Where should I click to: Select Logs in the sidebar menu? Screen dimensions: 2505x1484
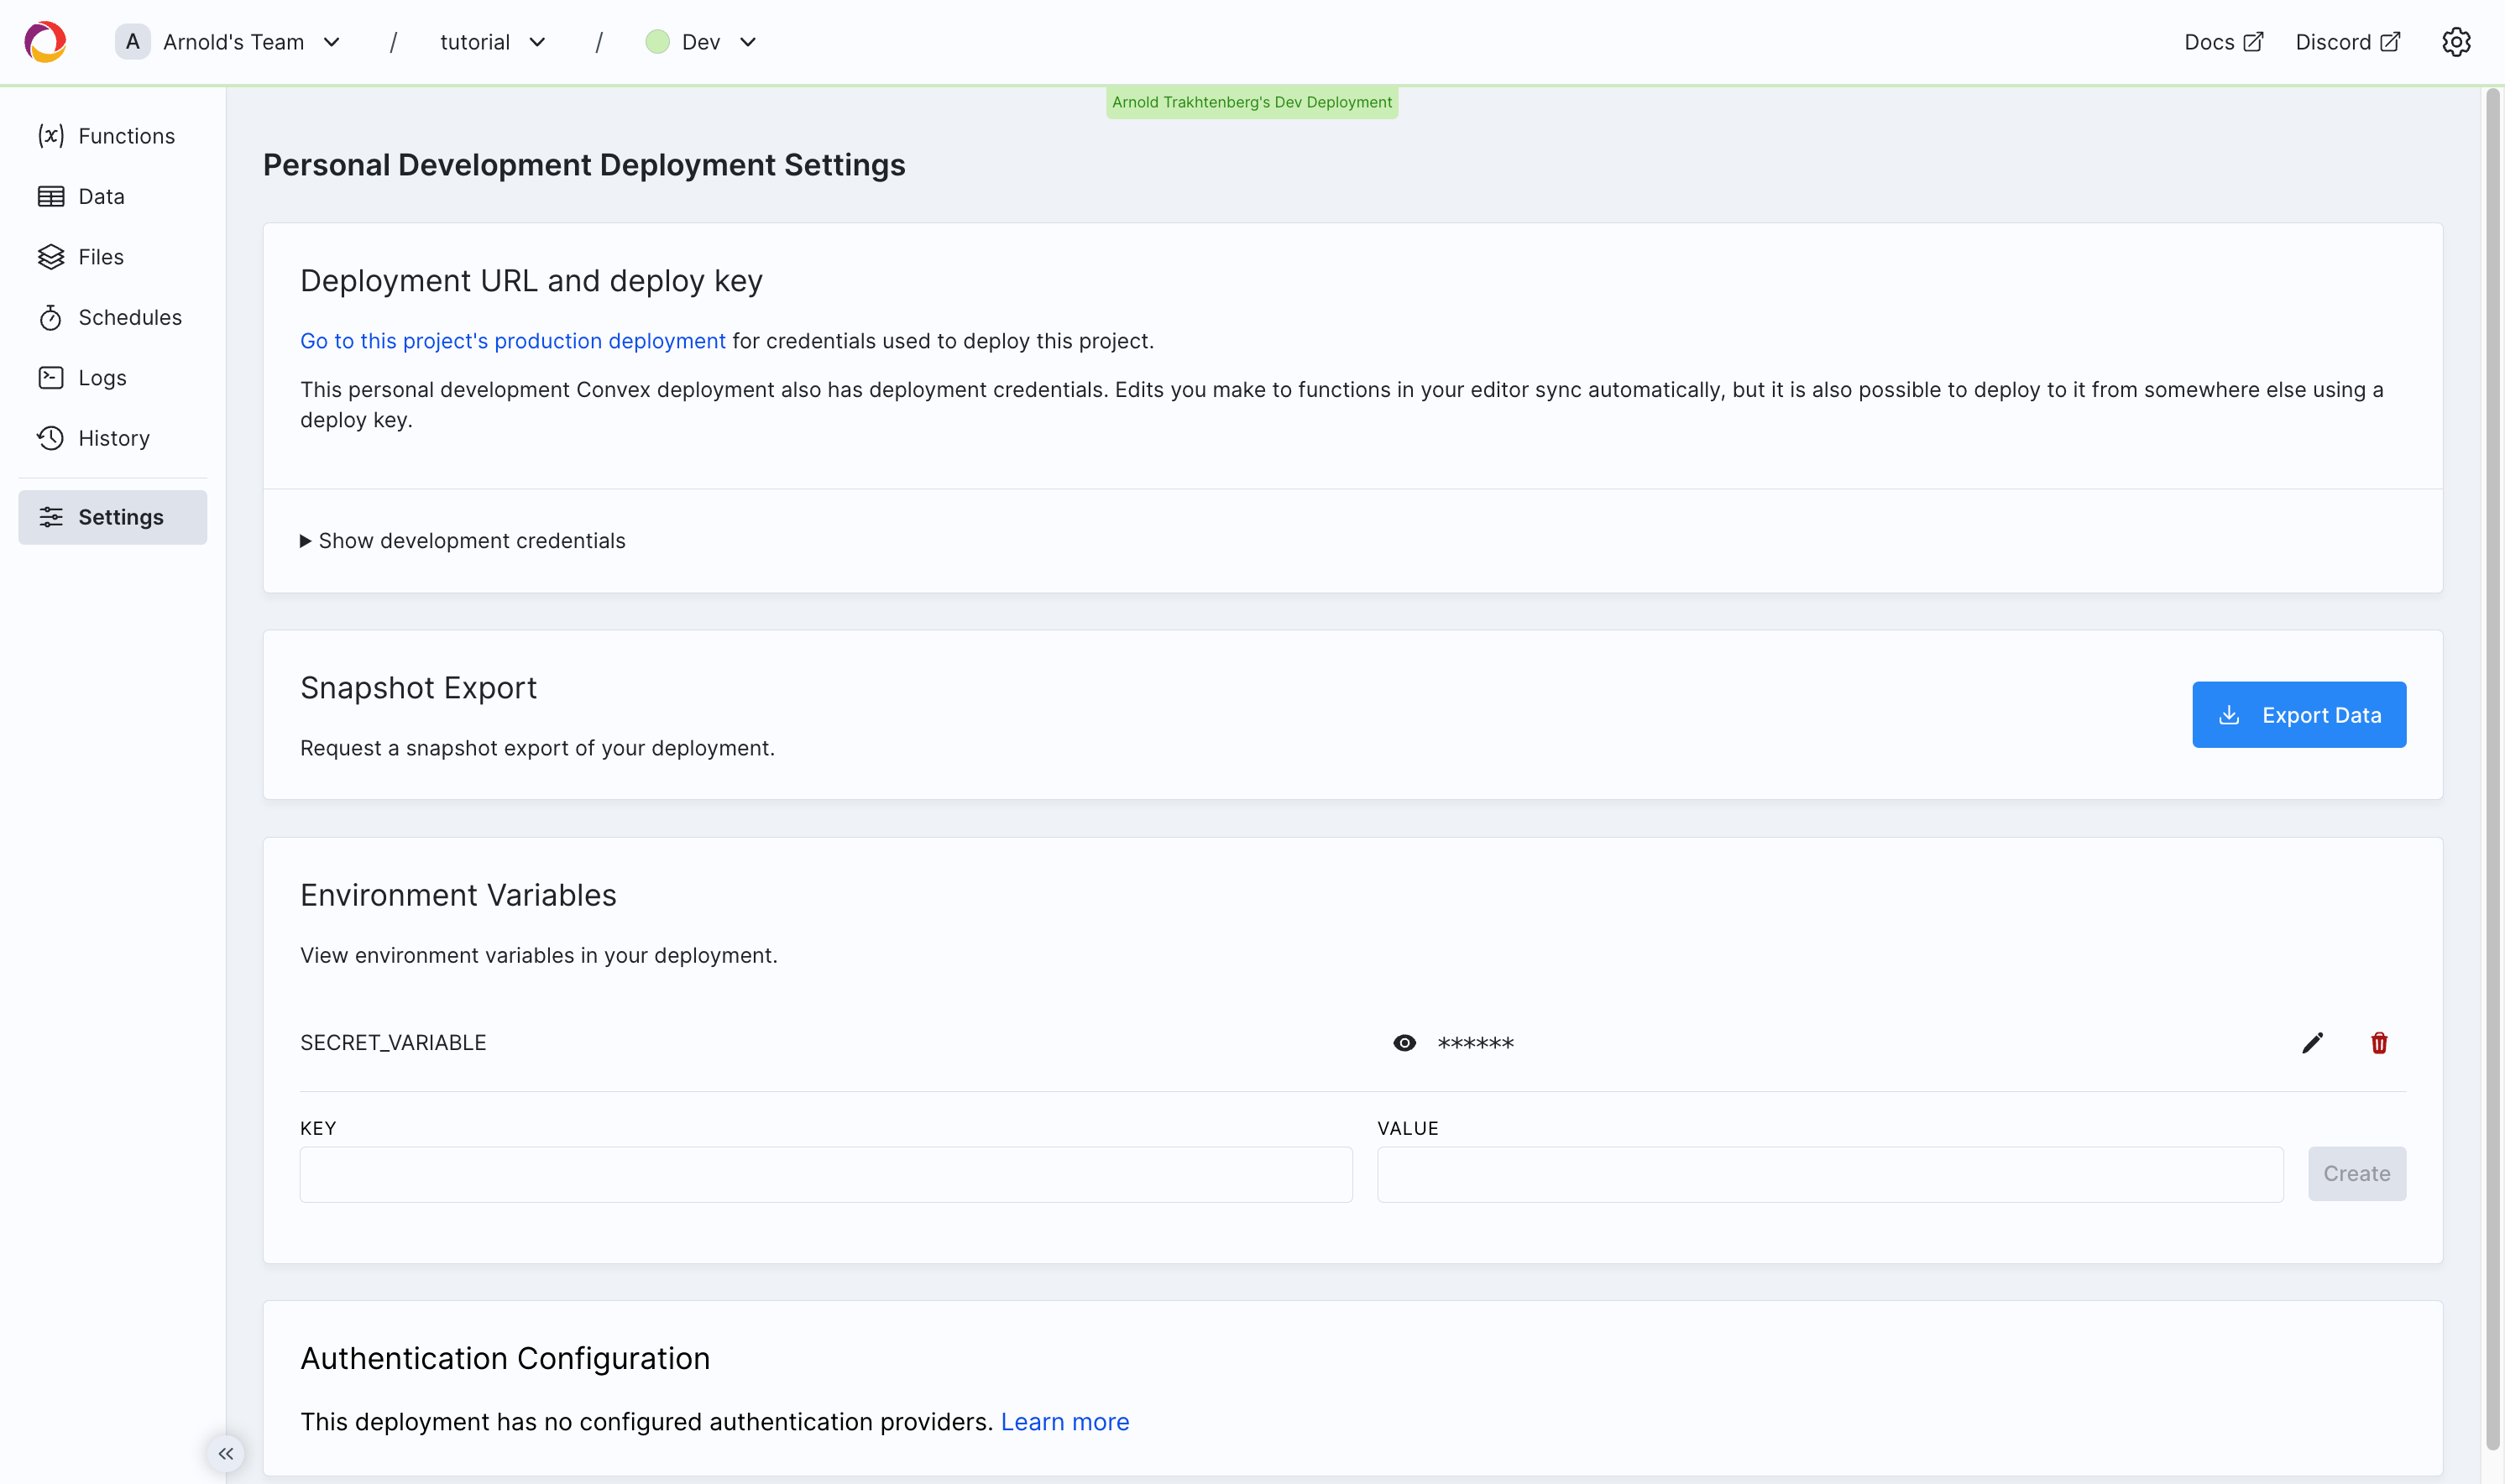click(x=102, y=378)
